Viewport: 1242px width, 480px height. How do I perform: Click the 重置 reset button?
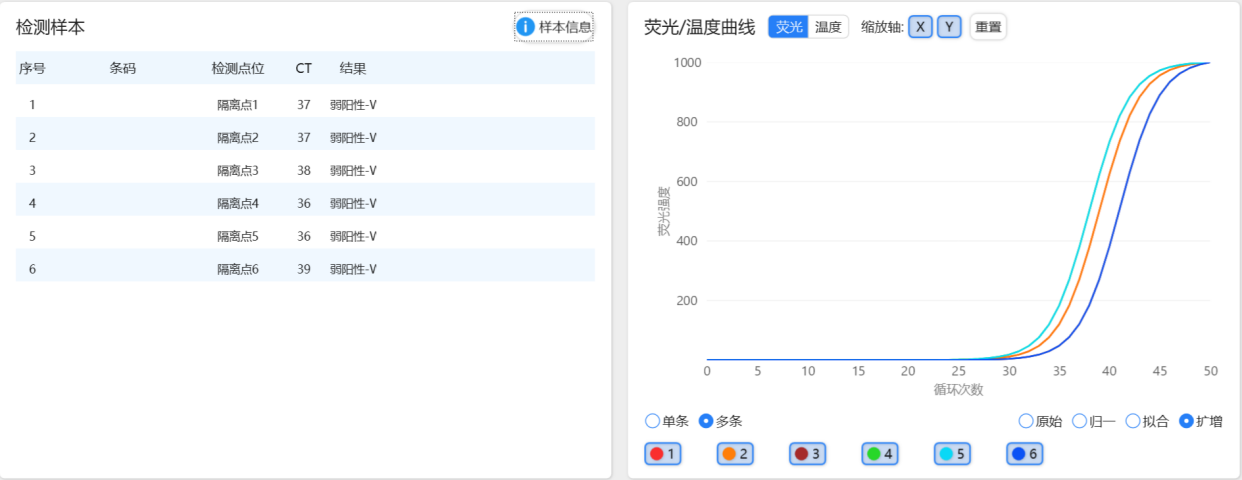click(x=988, y=27)
